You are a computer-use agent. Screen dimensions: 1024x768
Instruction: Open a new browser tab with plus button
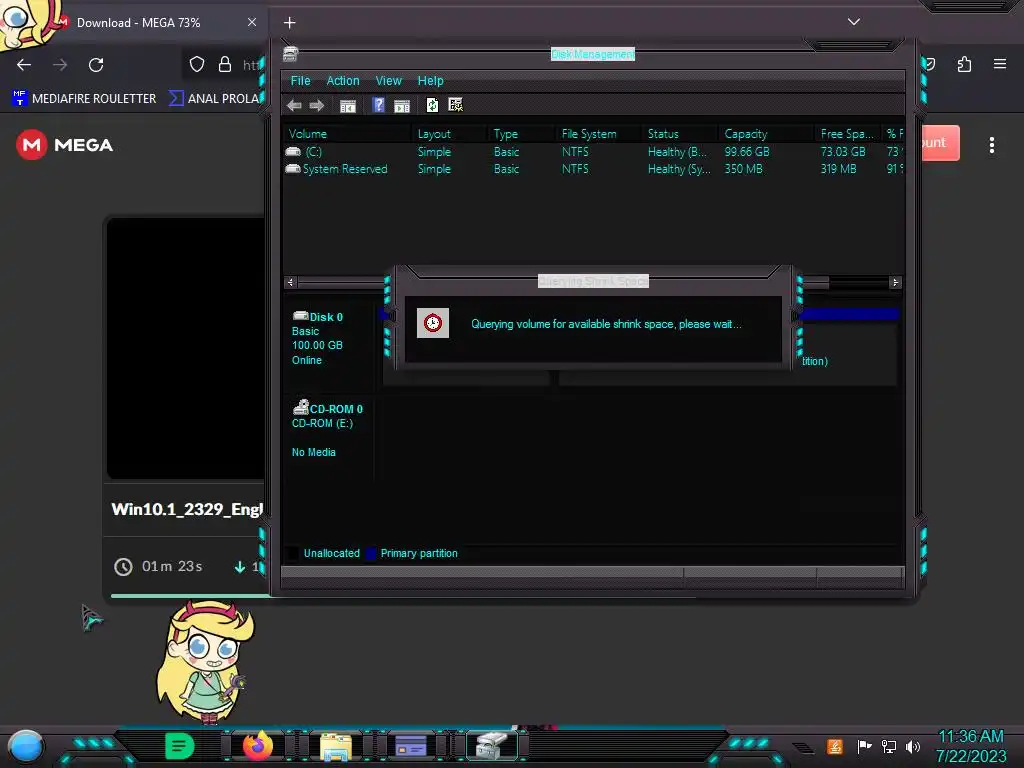pyautogui.click(x=289, y=23)
